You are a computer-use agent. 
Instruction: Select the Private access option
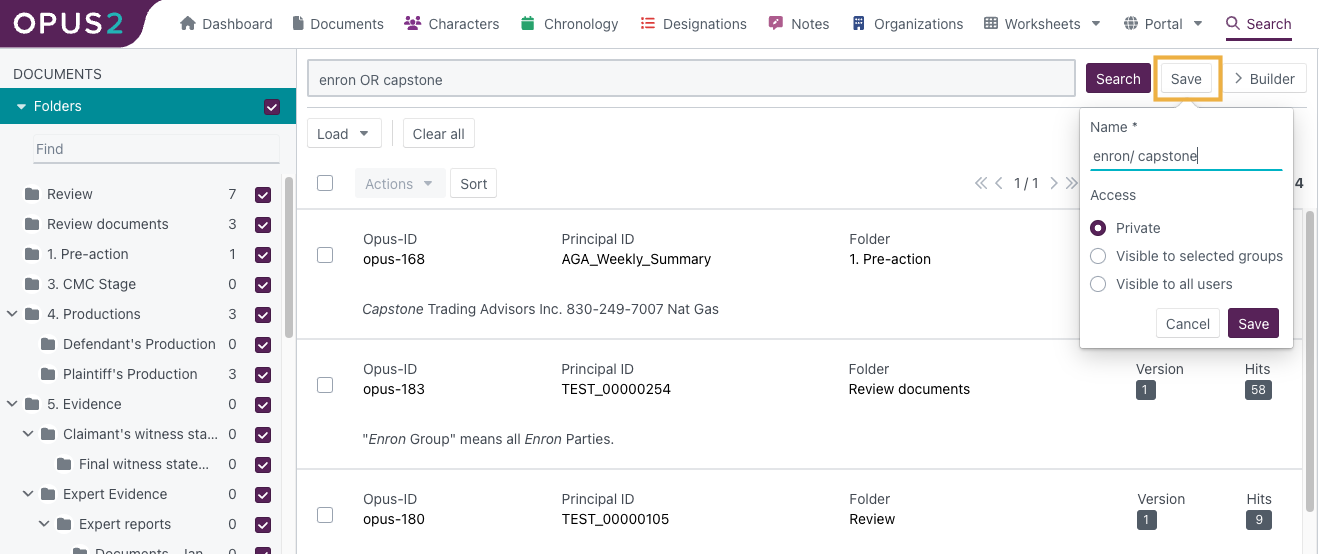point(1098,228)
